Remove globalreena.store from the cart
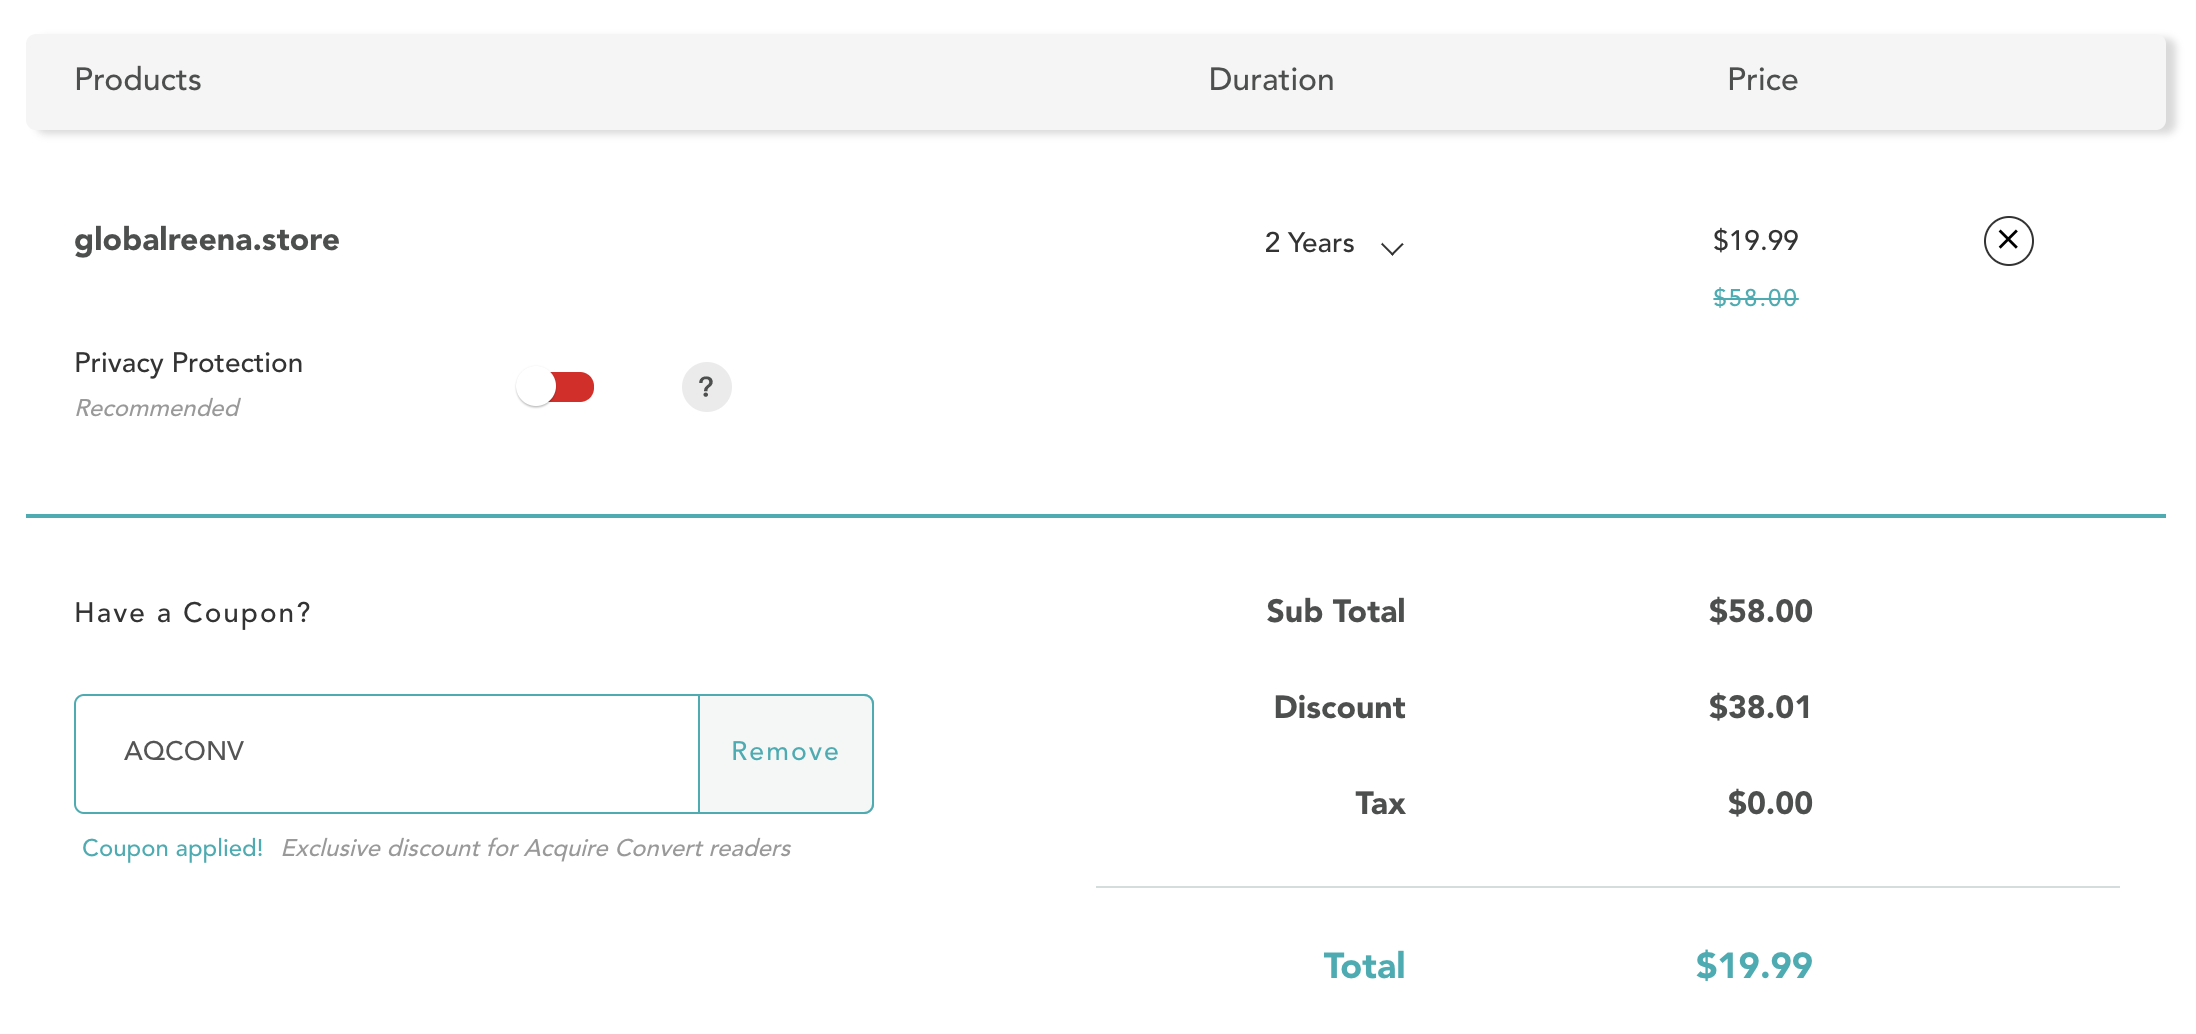This screenshot has height=1034, width=2196. click(x=2008, y=241)
